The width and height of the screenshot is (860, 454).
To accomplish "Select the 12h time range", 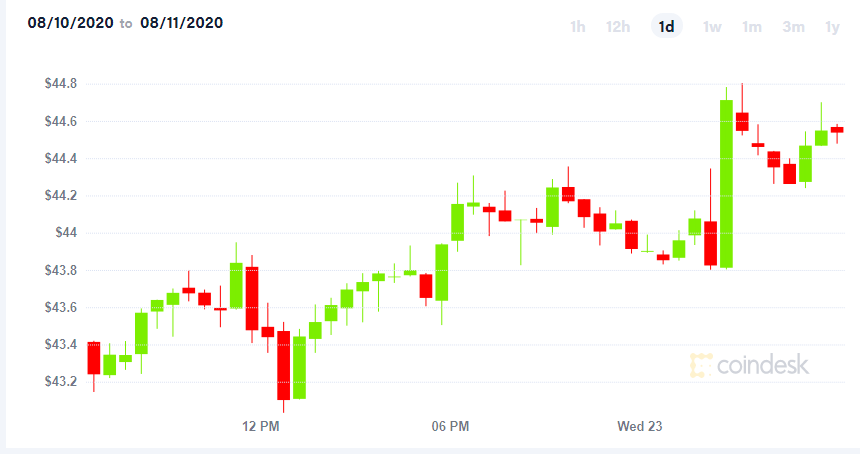I will pyautogui.click(x=618, y=26).
